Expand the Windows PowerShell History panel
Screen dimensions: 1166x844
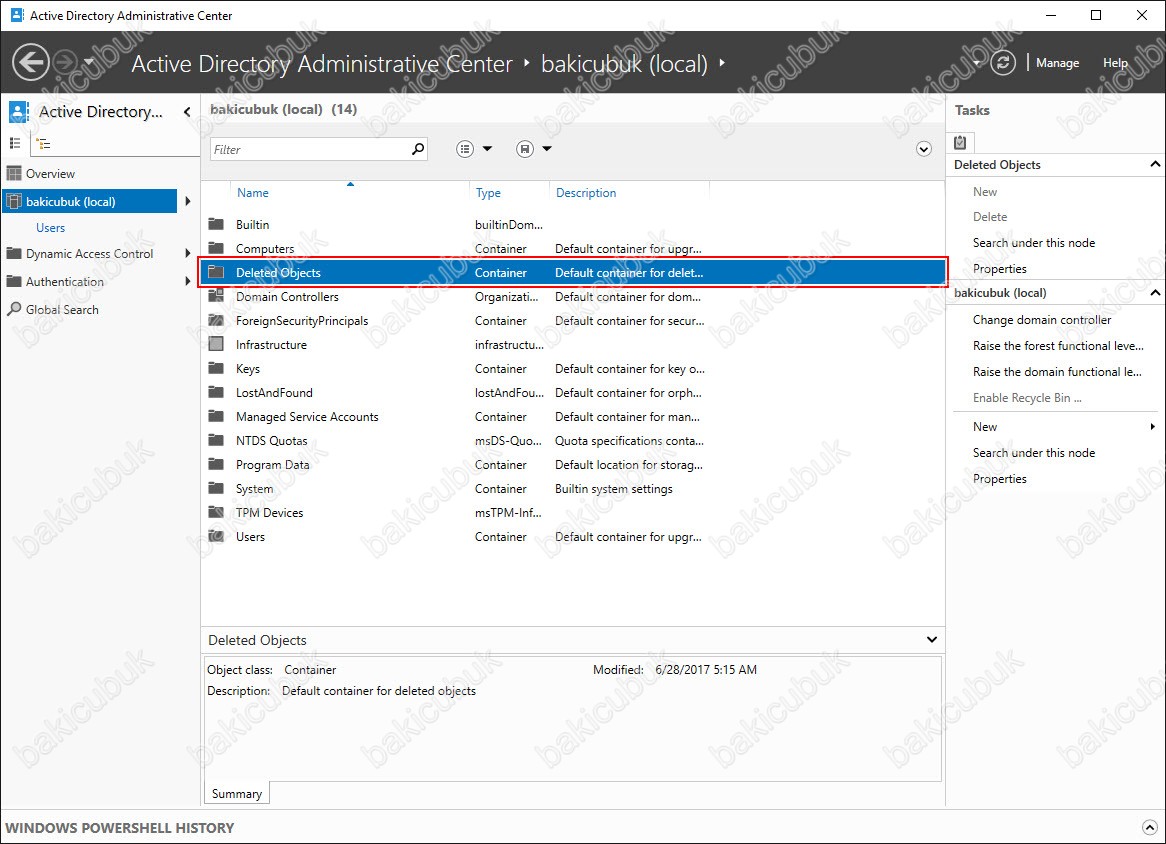pyautogui.click(x=1150, y=828)
